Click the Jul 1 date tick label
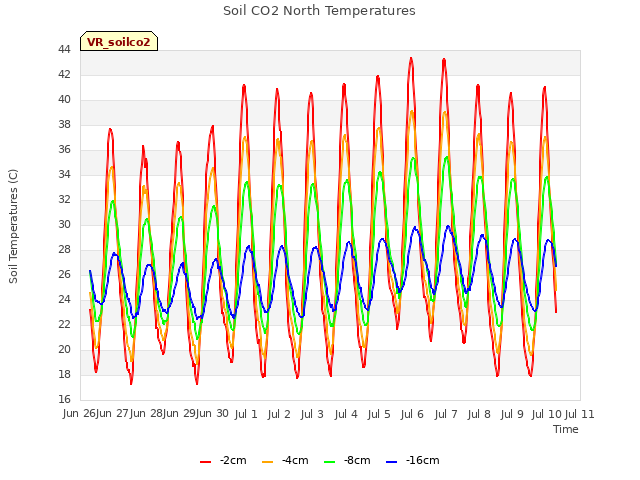Screen dimensions: 640x480 [246, 414]
